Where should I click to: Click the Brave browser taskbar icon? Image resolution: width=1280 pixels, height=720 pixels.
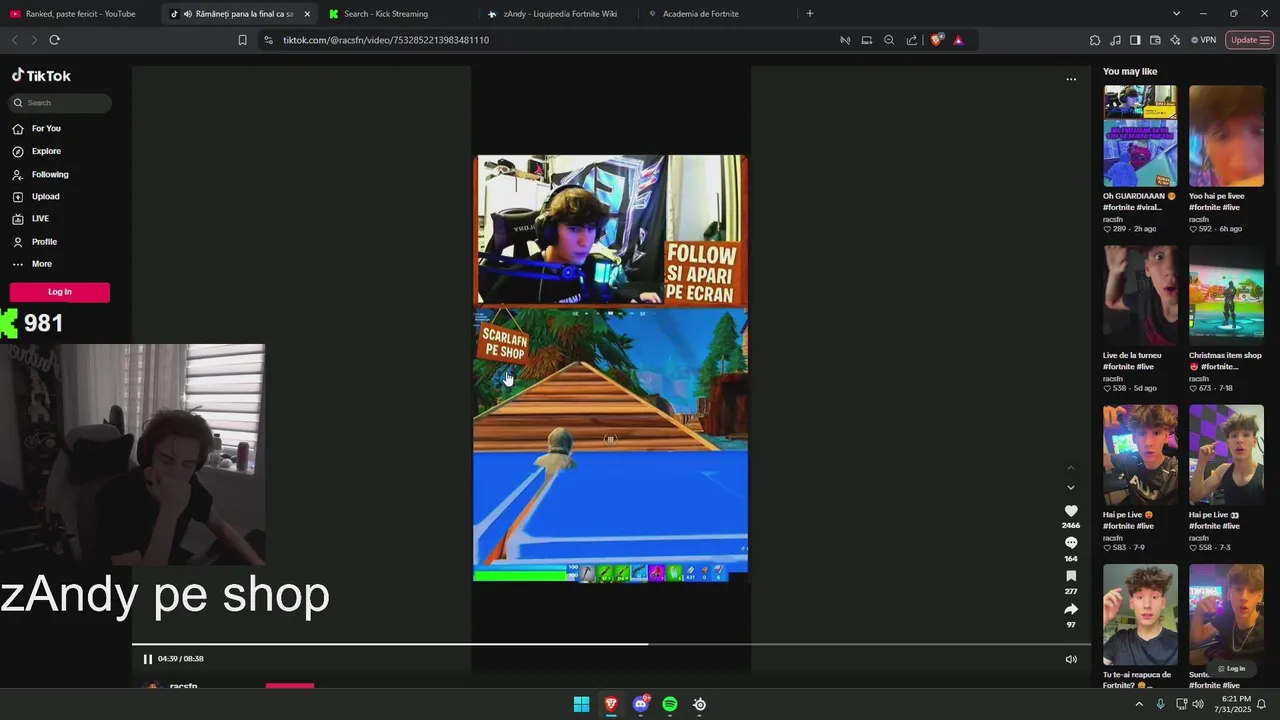click(x=611, y=704)
